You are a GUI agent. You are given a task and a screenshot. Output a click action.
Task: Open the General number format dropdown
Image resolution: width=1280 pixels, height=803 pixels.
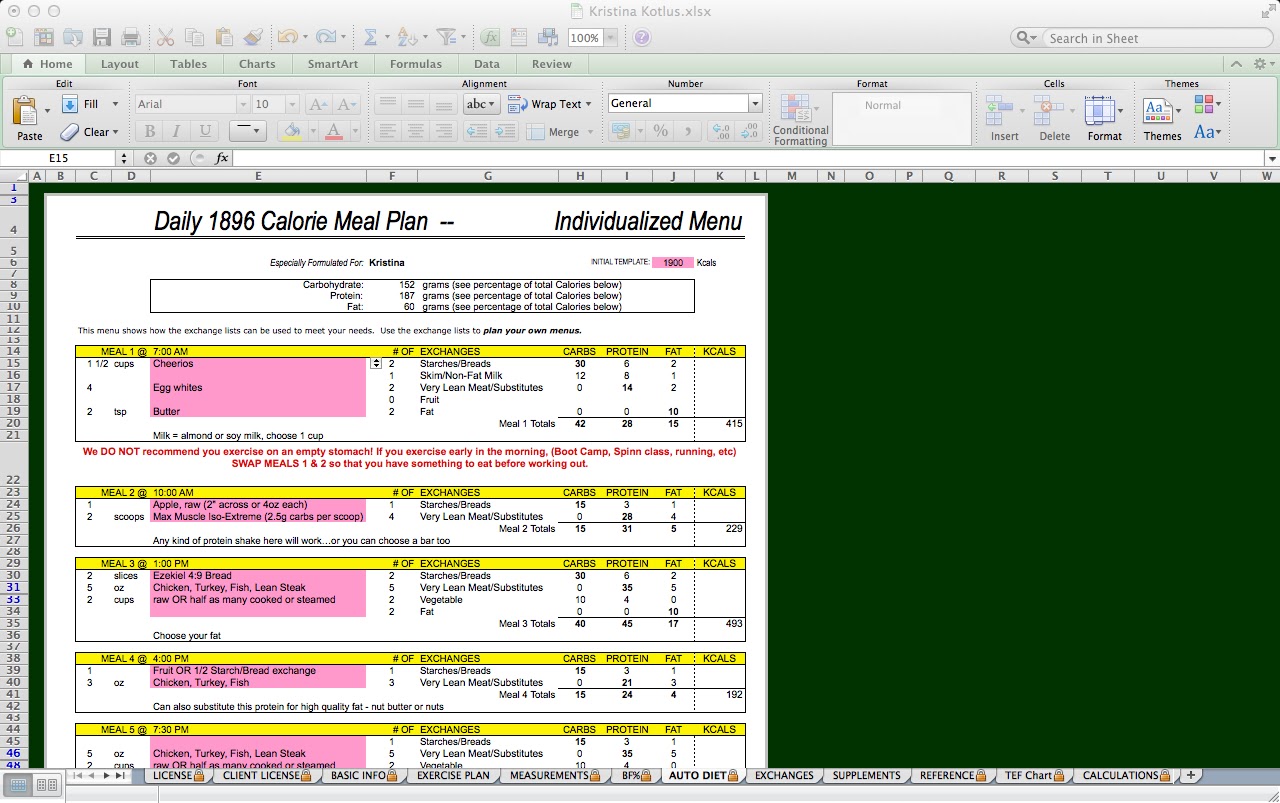click(755, 103)
